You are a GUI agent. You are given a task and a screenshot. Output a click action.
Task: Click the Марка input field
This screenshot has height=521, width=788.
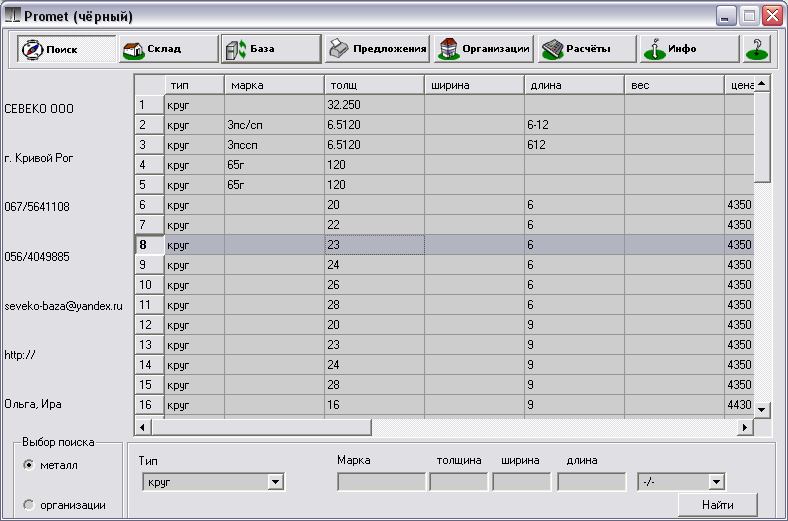point(381,482)
